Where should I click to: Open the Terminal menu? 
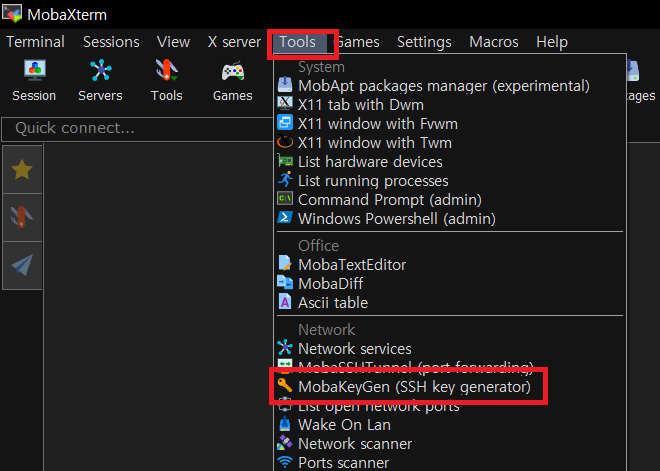[x=35, y=42]
